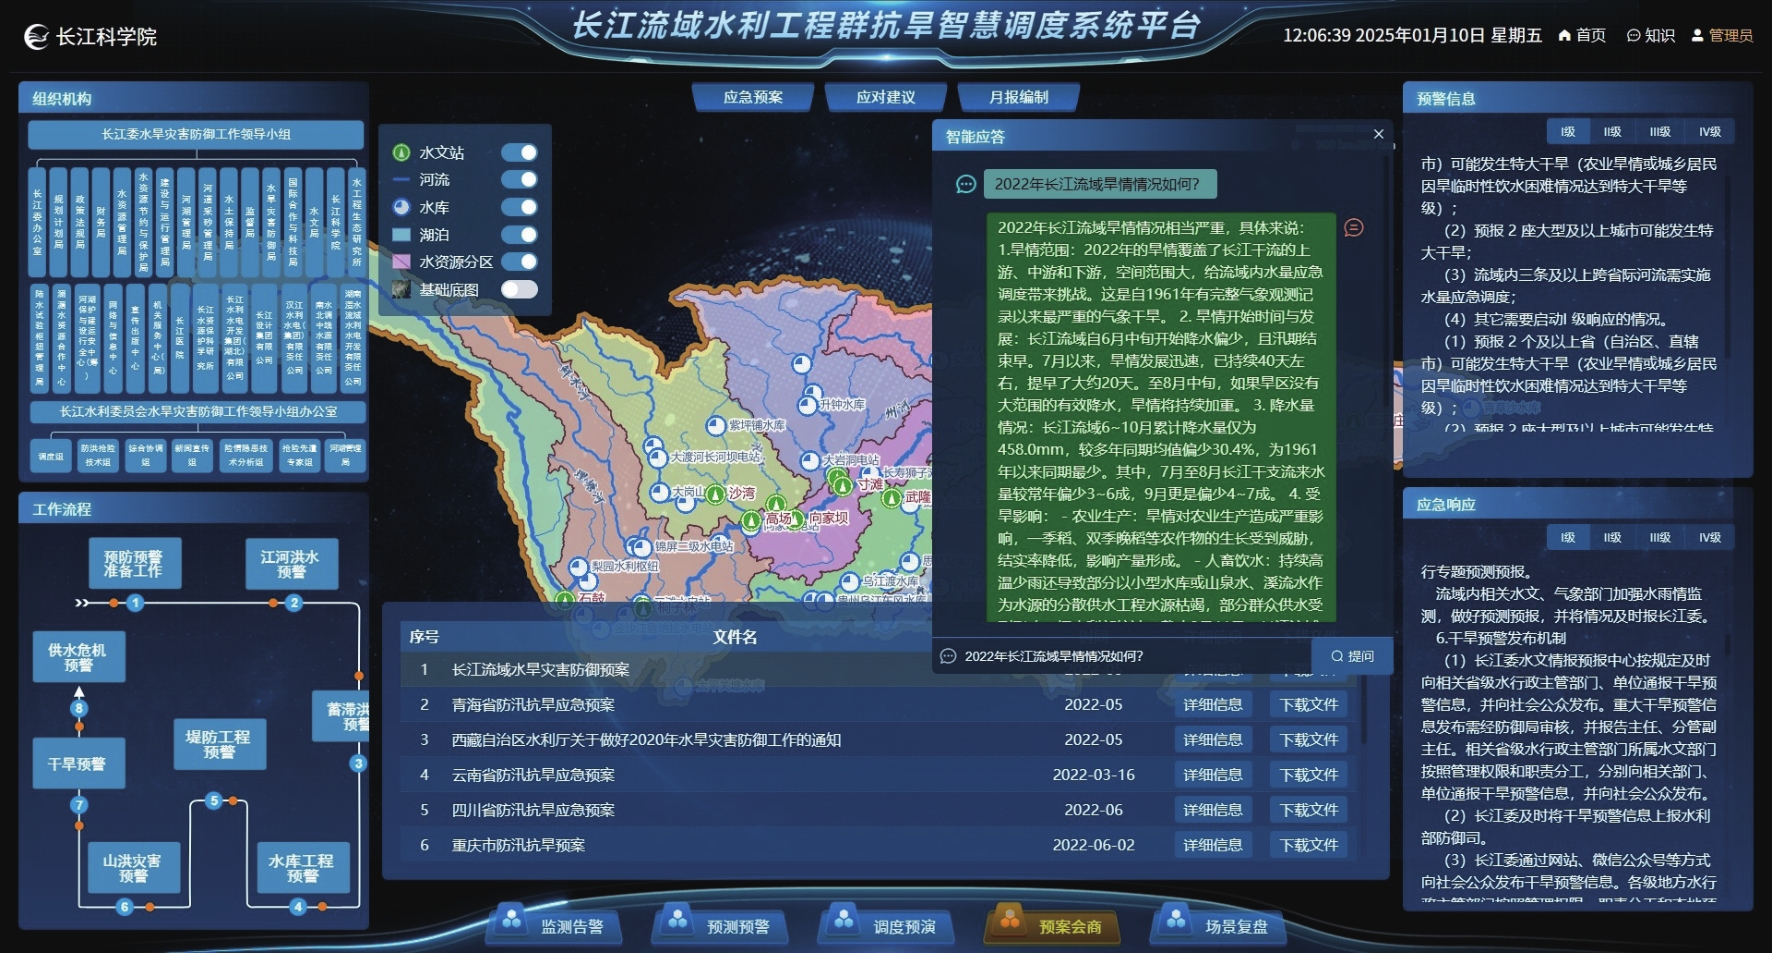This screenshot has width=1772, height=953.
Task: Close the 智能应答 panel
Action: pos(1378,134)
